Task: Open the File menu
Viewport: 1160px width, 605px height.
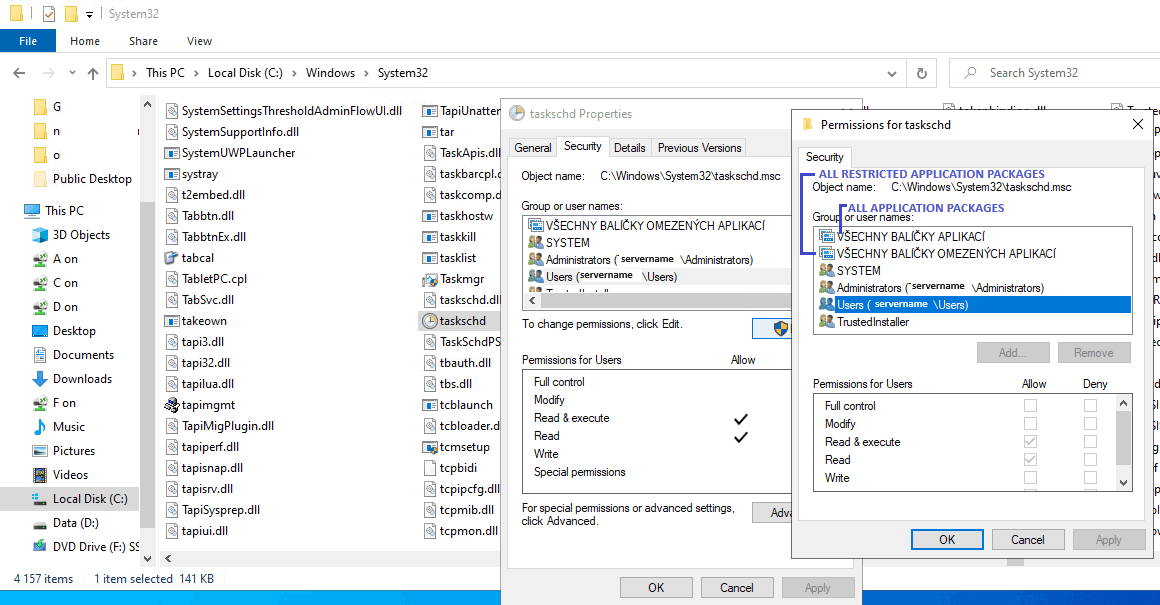Action: pyautogui.click(x=28, y=41)
